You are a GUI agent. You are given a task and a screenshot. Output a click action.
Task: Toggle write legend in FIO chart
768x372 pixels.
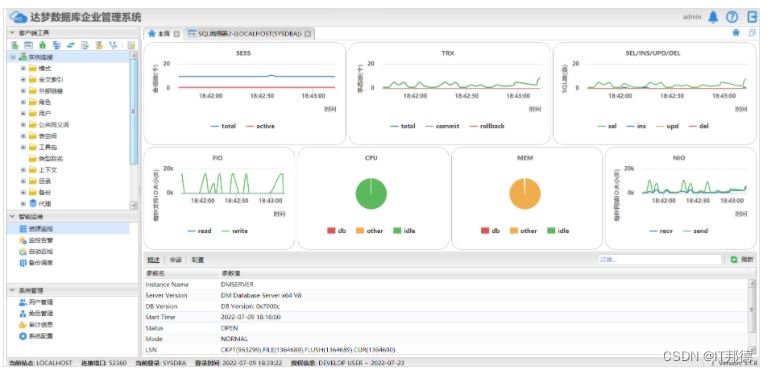point(235,231)
